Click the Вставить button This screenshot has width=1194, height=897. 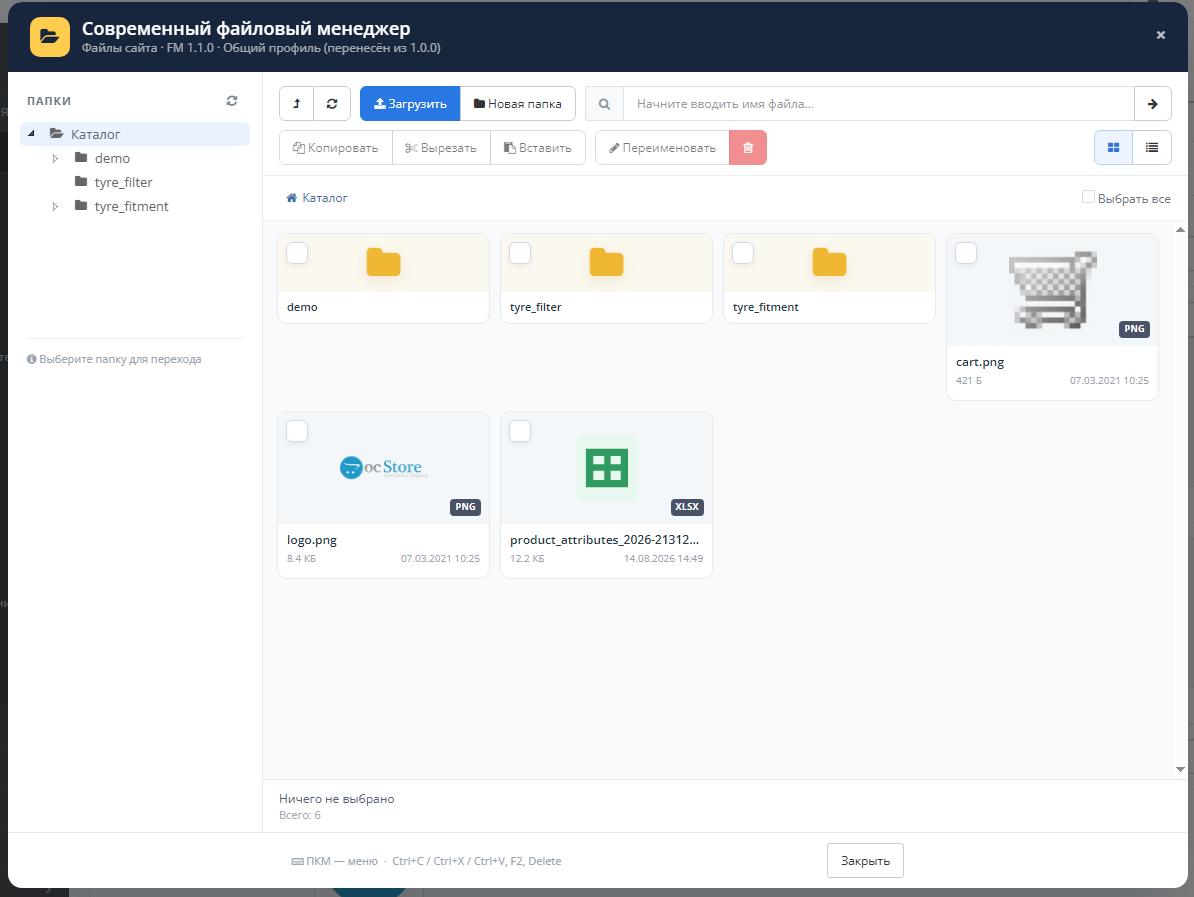click(538, 148)
